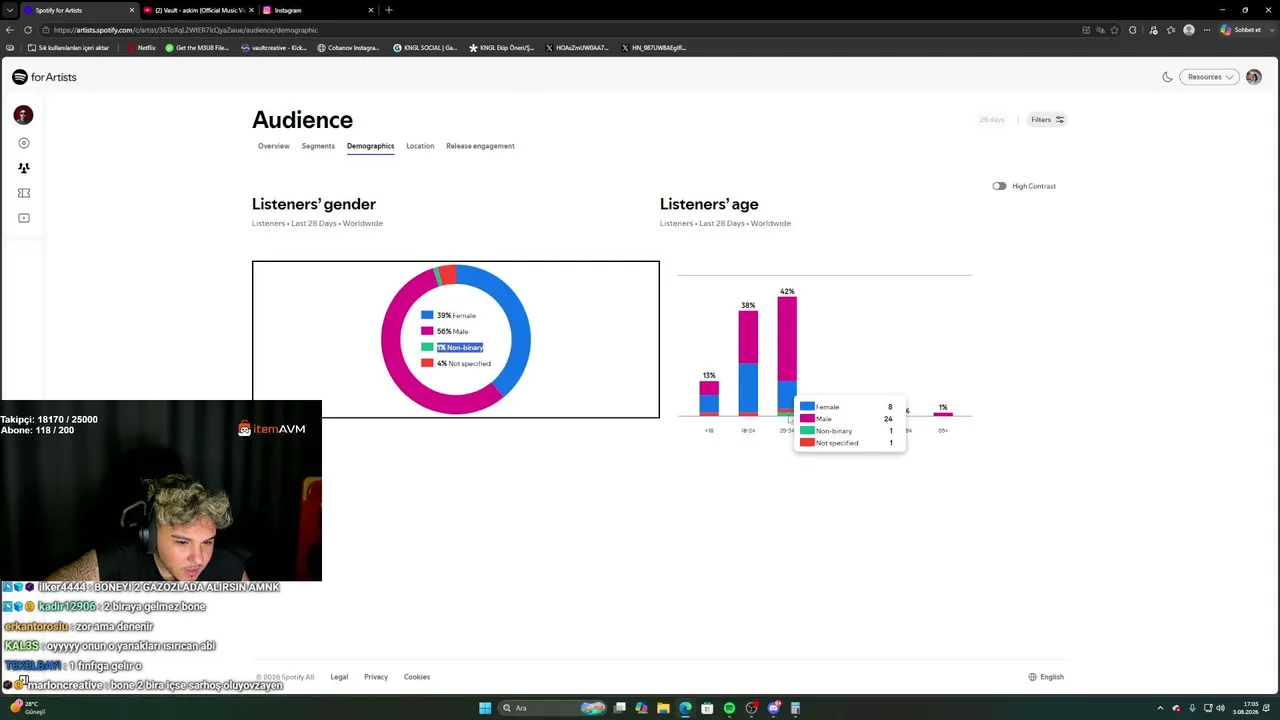Click the Windows taskbar search box
The width and height of the screenshot is (1280, 720).
(x=553, y=708)
